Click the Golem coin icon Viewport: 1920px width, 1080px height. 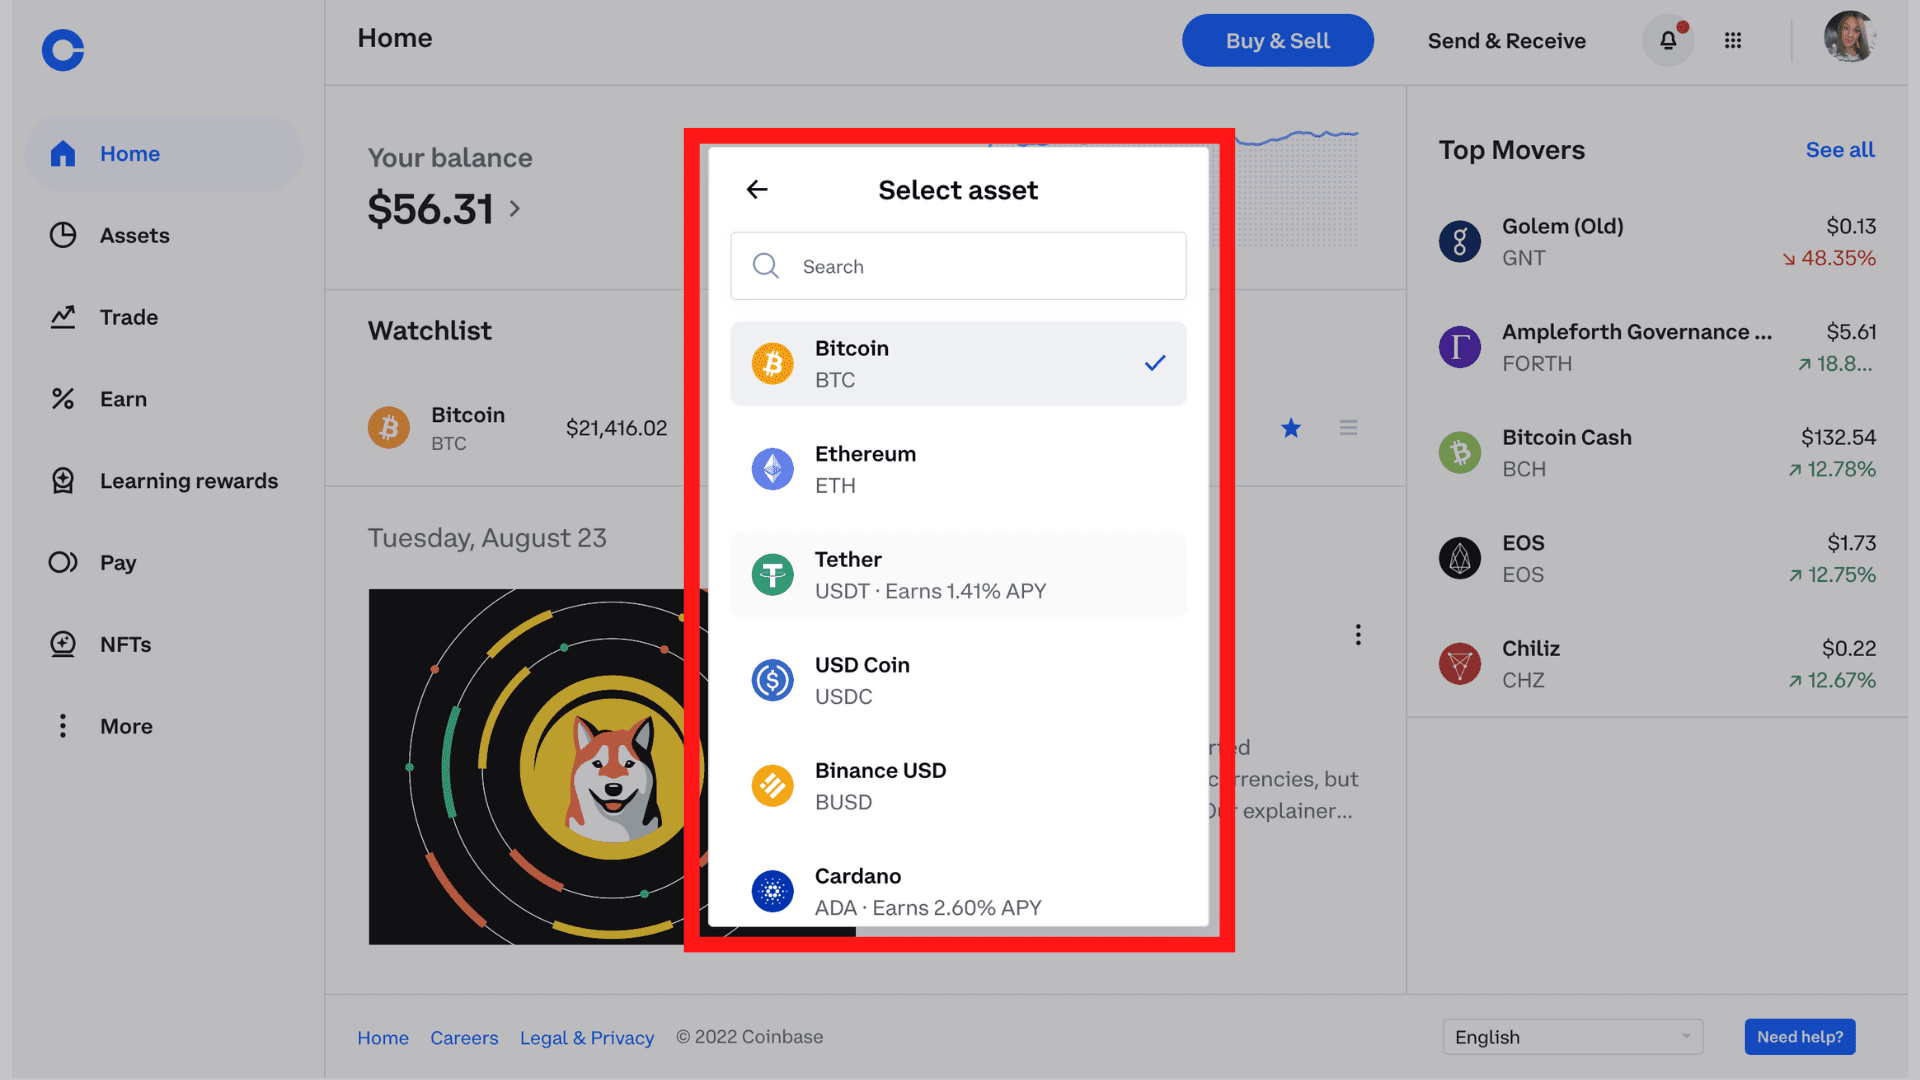tap(1460, 242)
